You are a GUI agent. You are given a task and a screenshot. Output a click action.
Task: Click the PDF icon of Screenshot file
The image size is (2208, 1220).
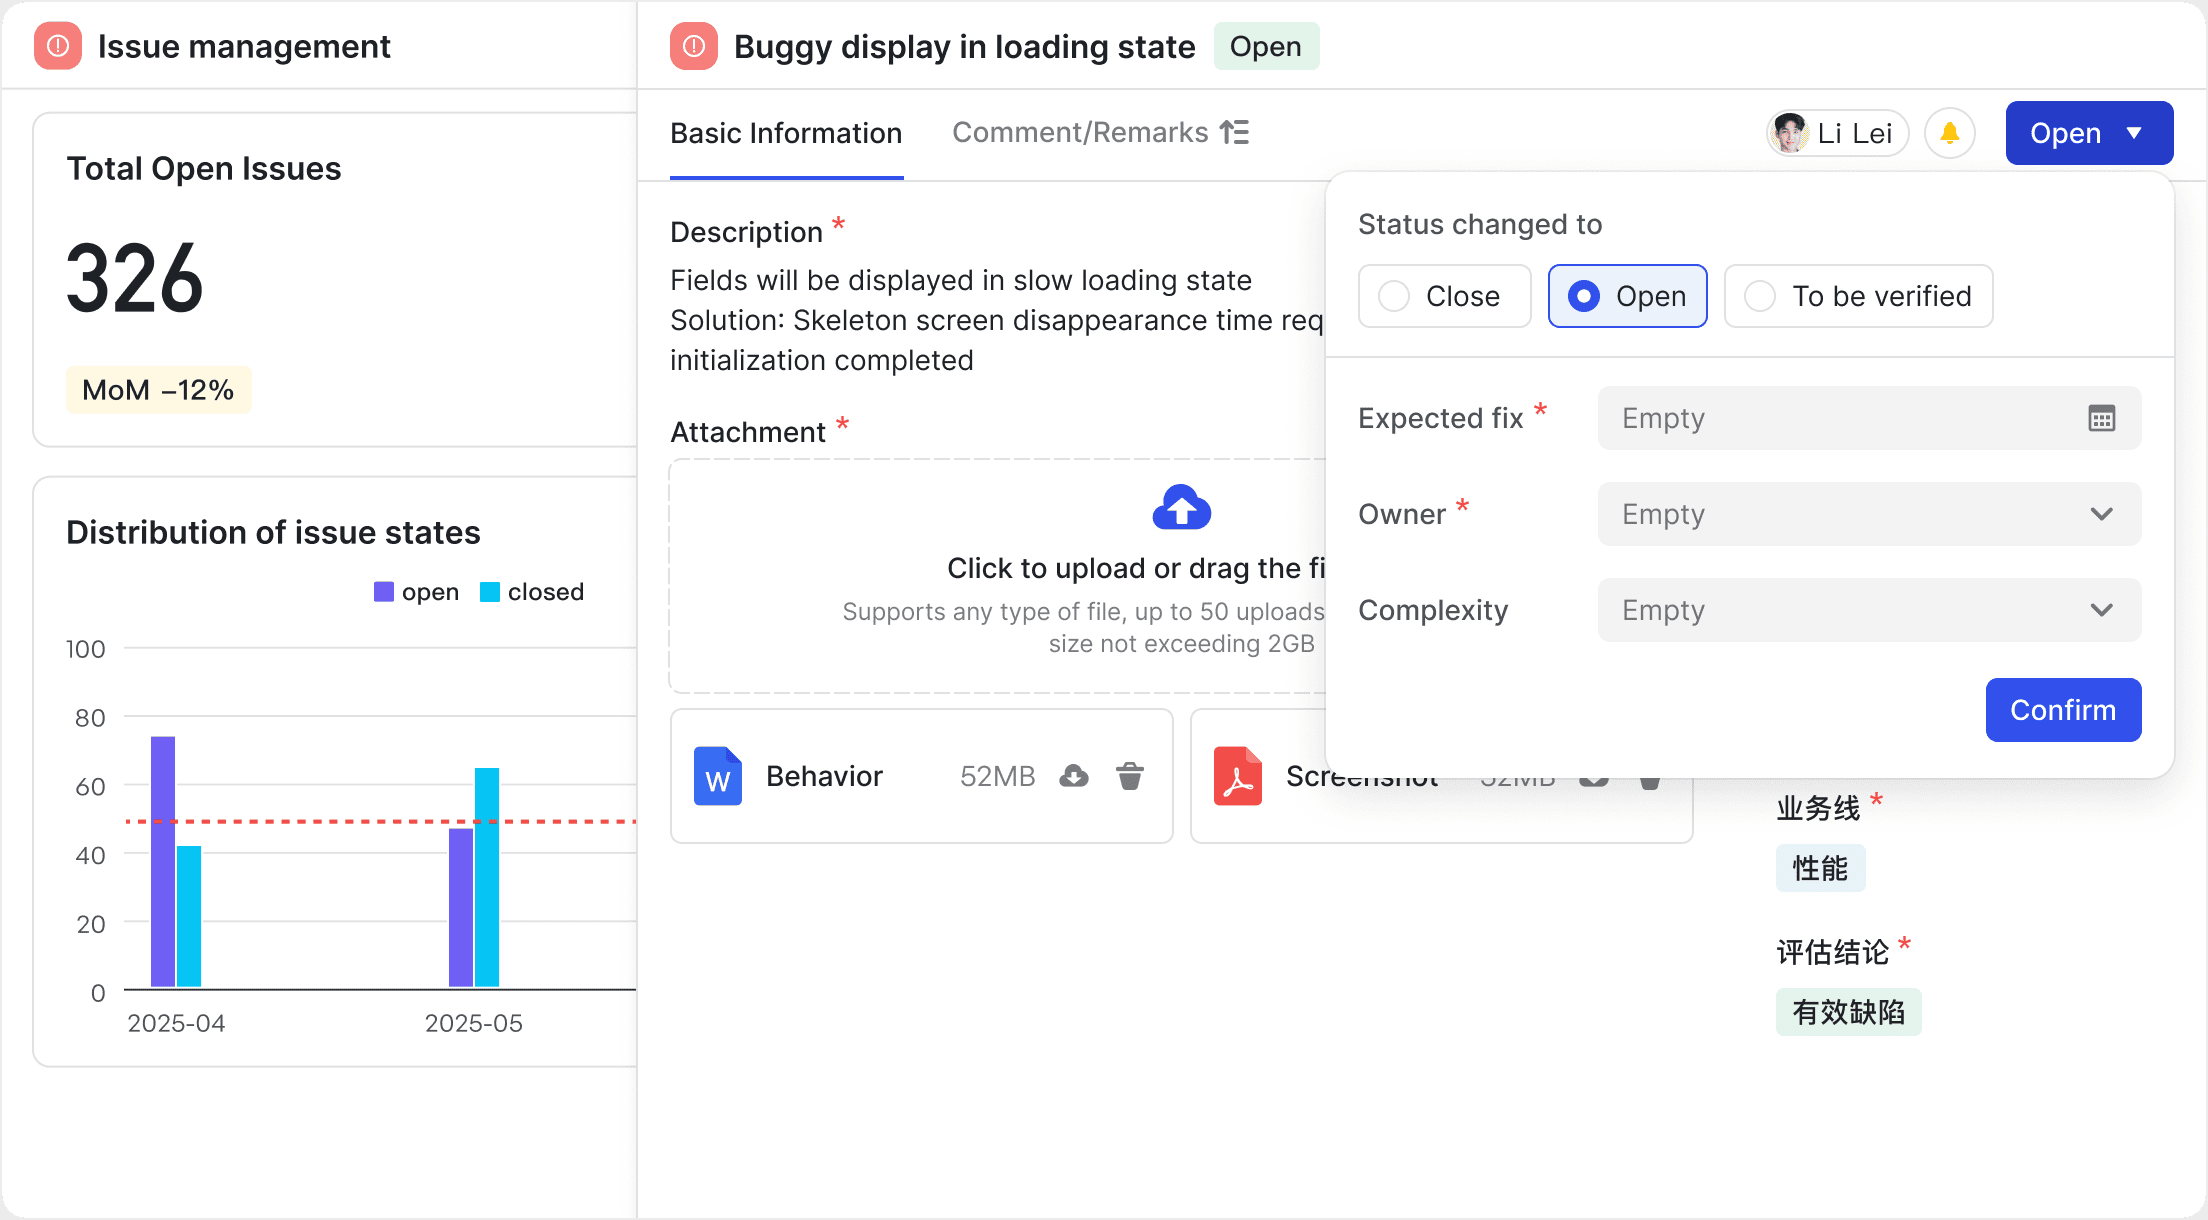click(x=1237, y=776)
